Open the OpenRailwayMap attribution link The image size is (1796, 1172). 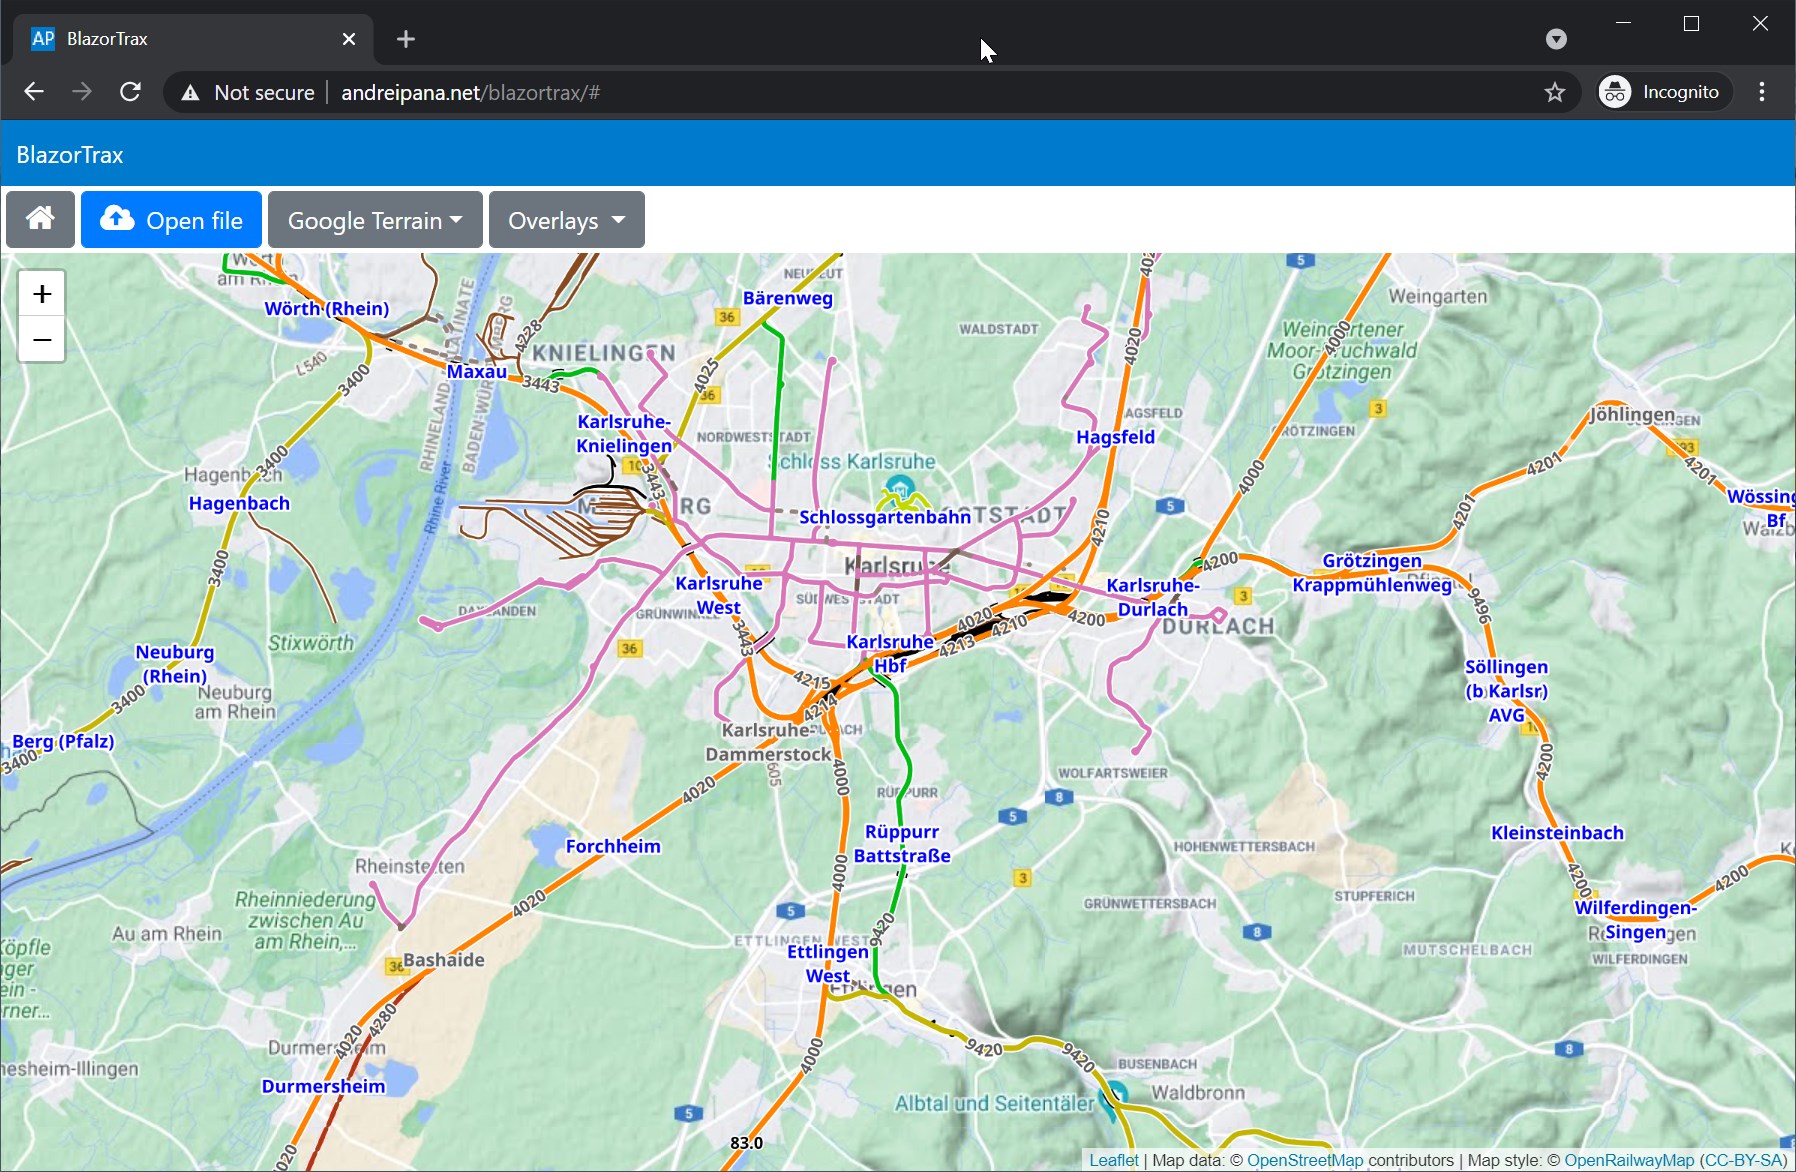(x=1629, y=1160)
